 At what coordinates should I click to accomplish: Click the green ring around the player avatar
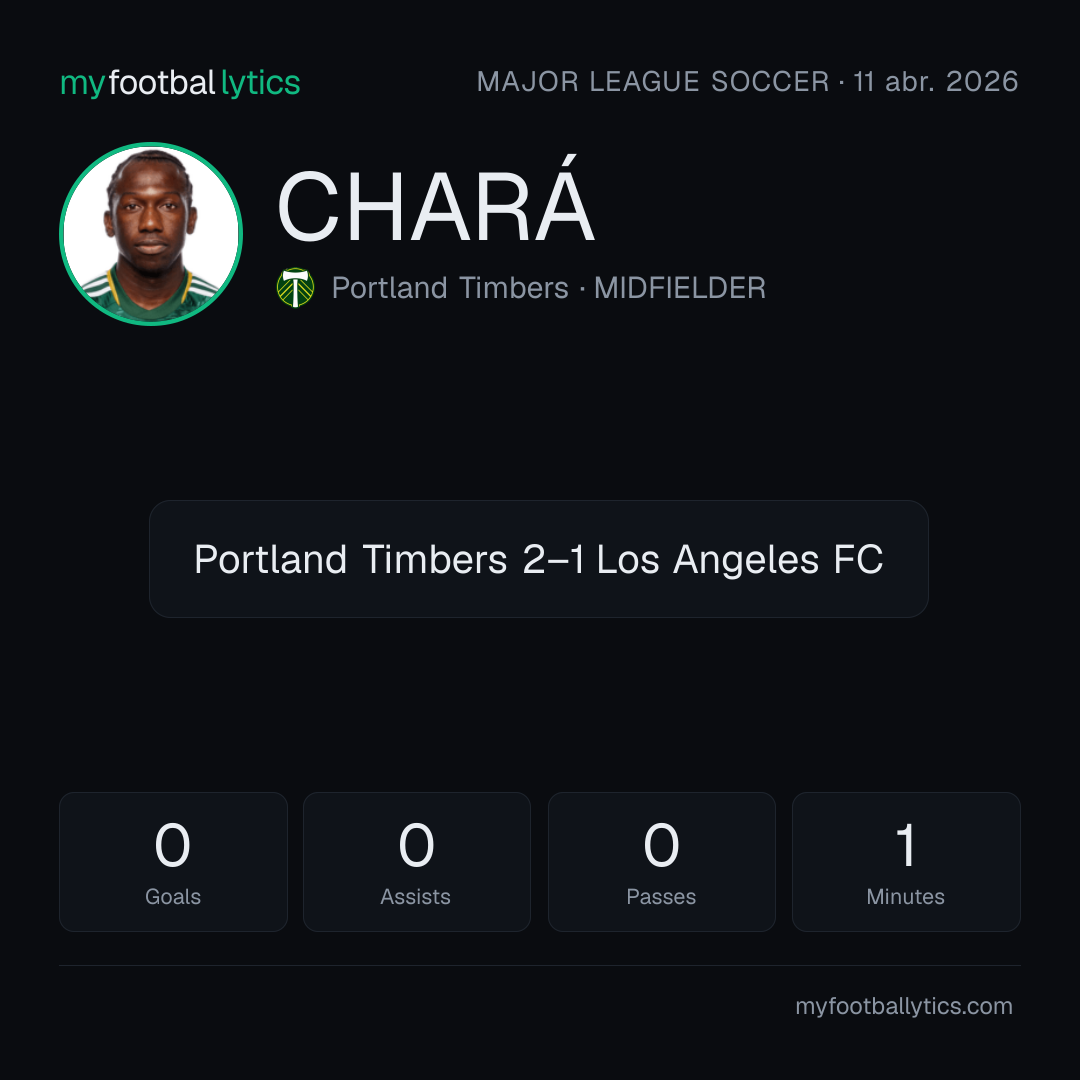[x=151, y=144]
